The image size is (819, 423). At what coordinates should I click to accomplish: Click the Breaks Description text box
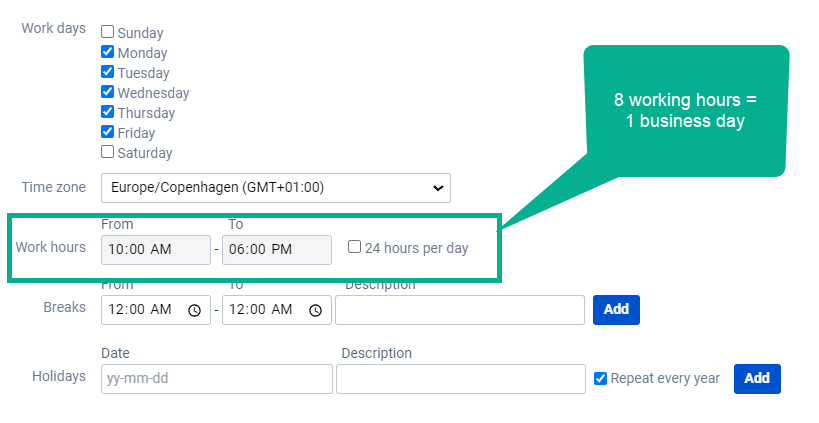pos(459,310)
